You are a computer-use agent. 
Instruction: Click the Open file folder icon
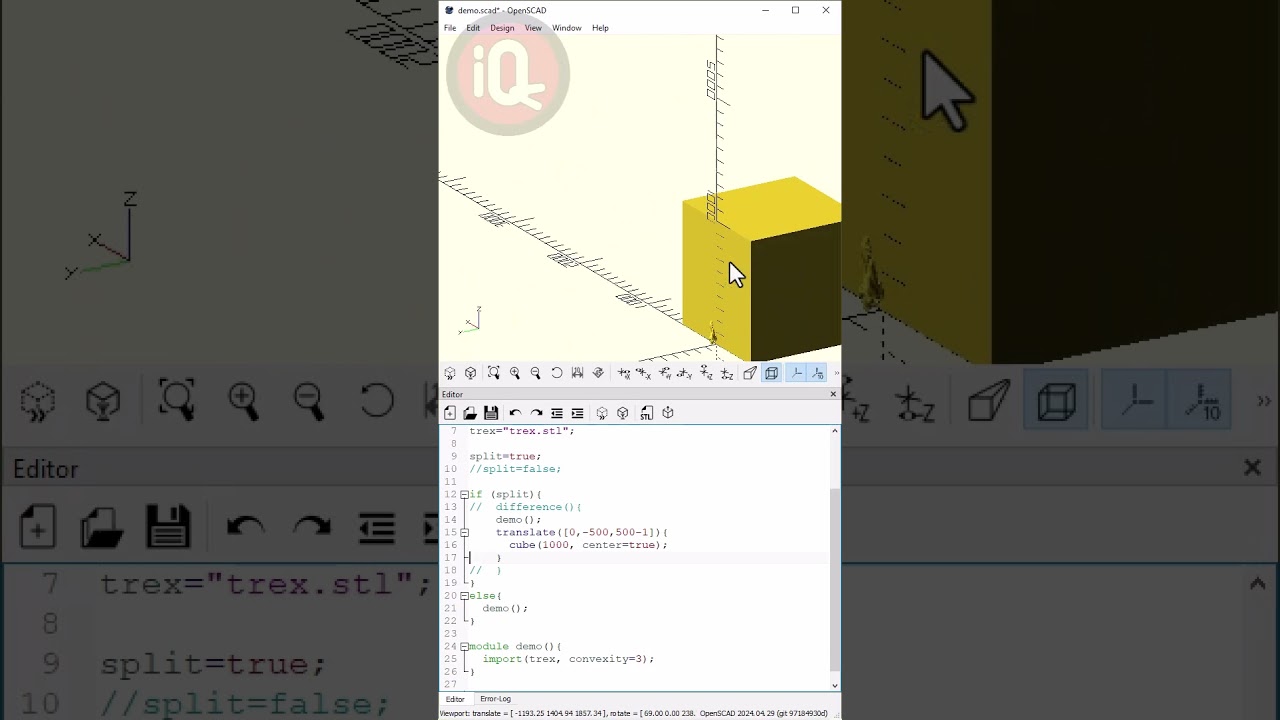[x=470, y=413]
